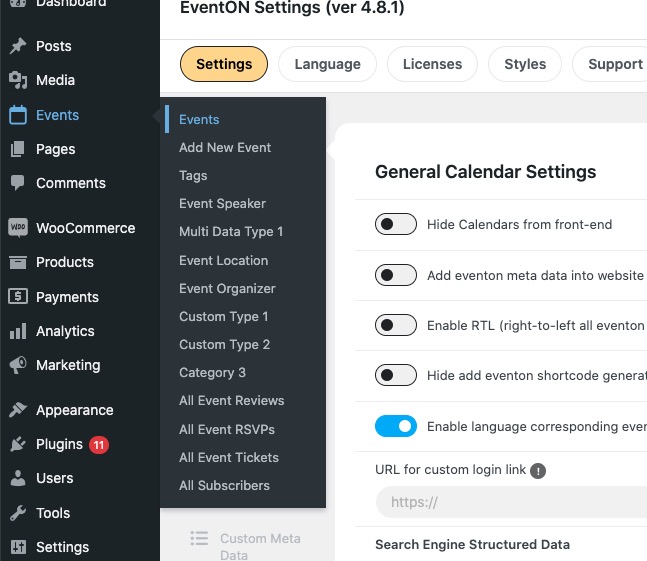Screen dimensions: 647x561
Task: Open All Event Reviews submenu item
Action: [x=231, y=401]
